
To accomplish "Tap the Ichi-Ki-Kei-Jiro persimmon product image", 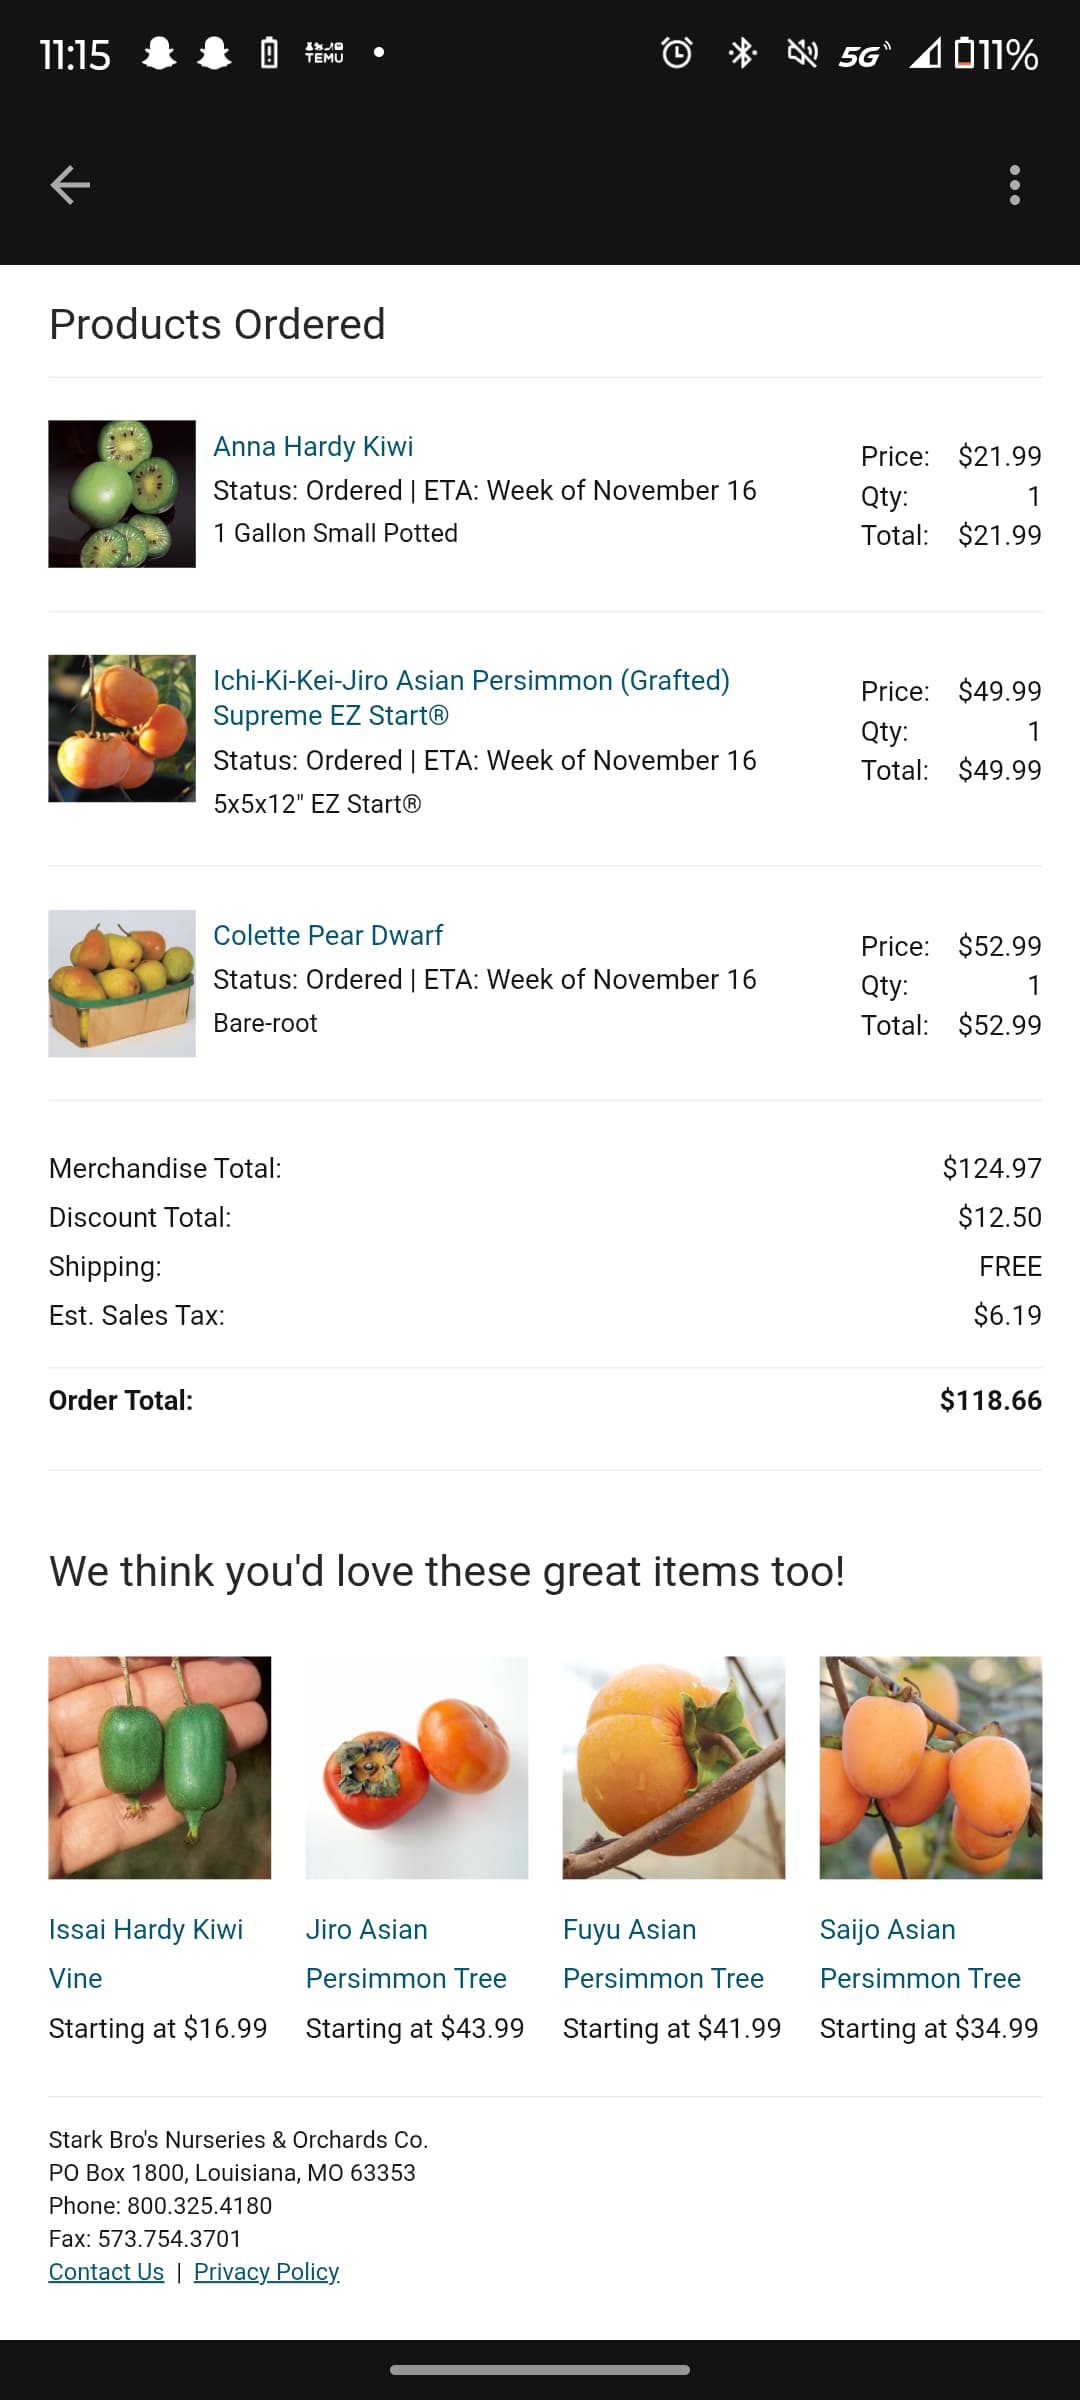I will [x=122, y=728].
